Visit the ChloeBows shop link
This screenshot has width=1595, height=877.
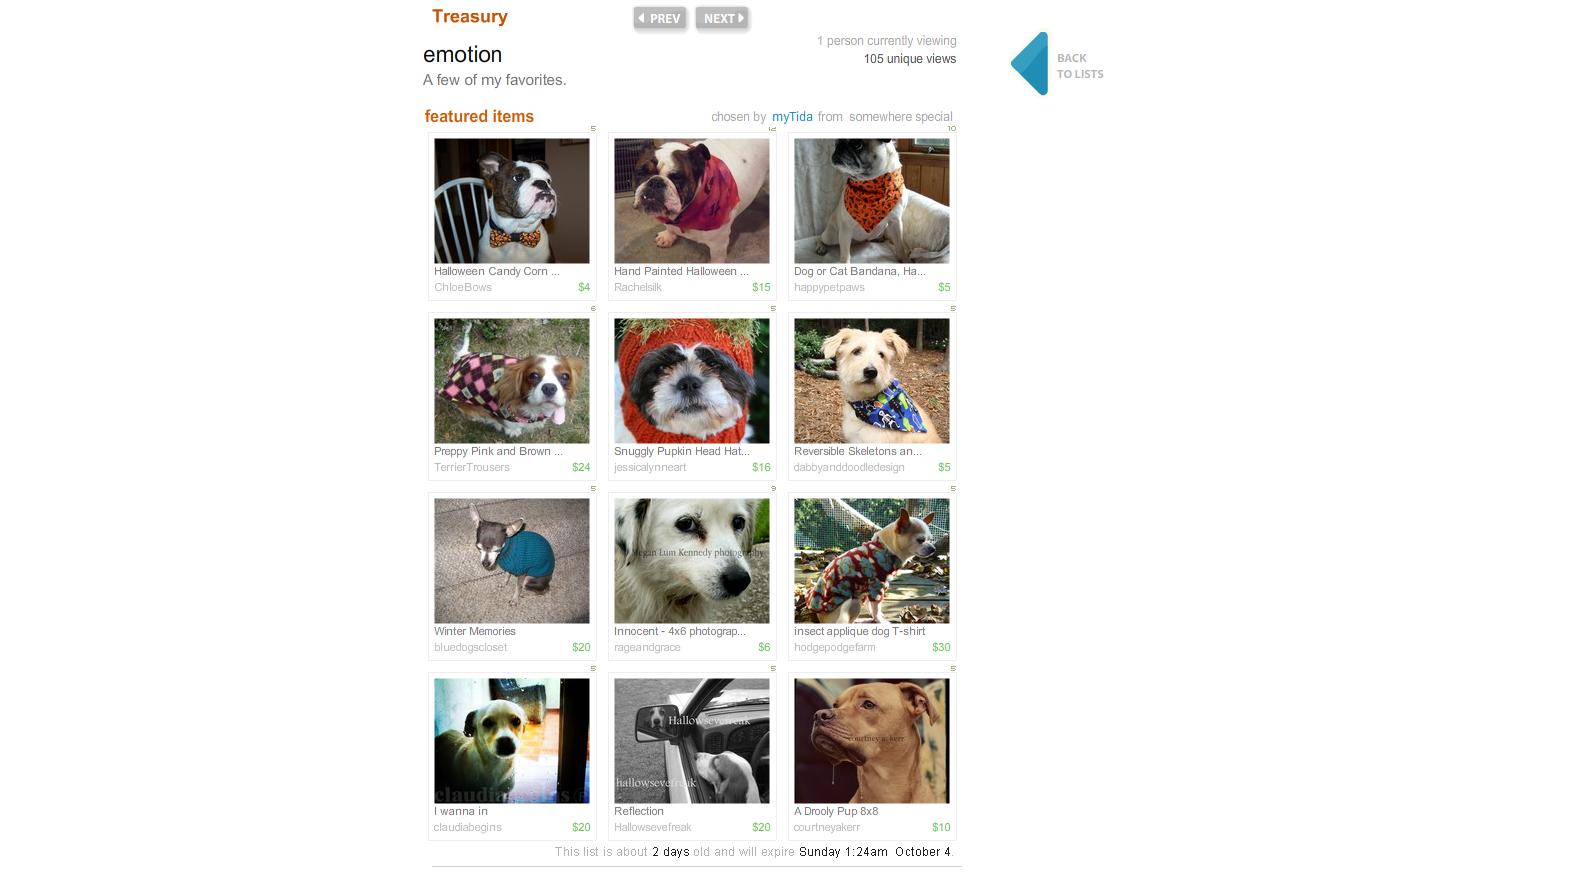click(463, 287)
